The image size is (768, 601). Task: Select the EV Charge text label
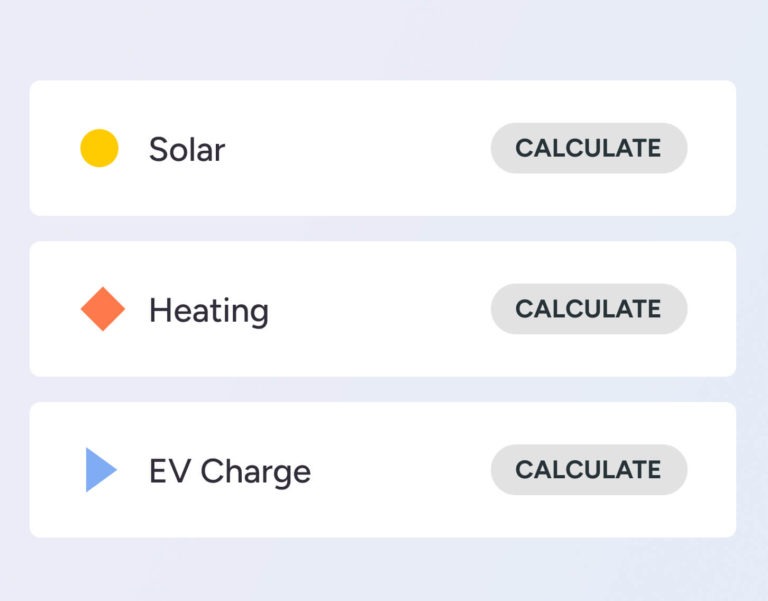229,471
